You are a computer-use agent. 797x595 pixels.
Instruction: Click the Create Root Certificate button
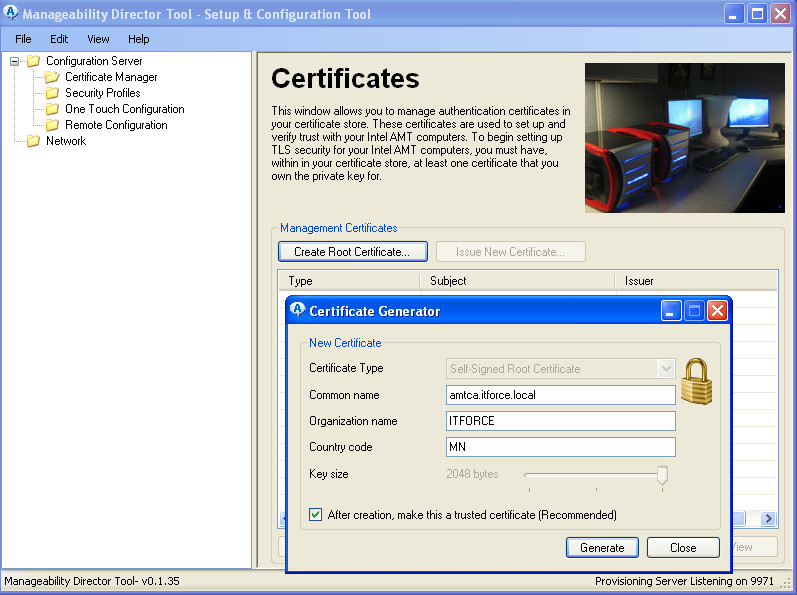click(x=353, y=252)
